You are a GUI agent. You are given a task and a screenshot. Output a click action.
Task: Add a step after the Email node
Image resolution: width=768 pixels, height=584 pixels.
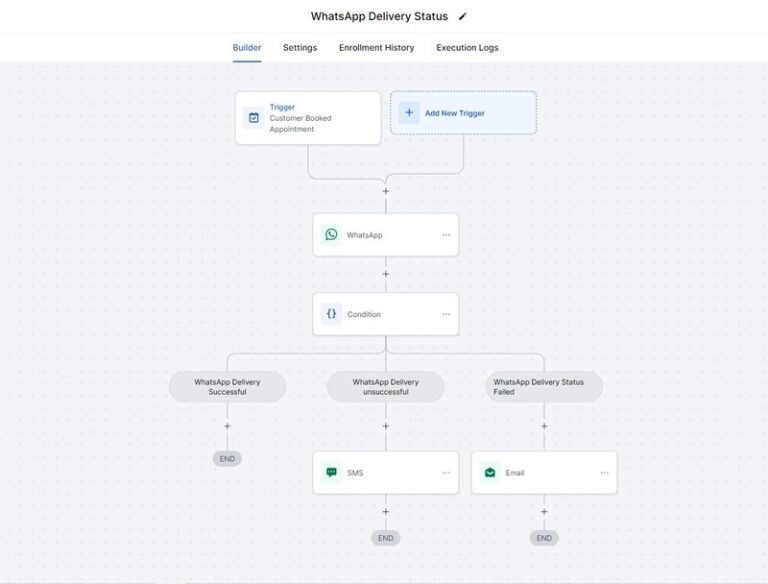tap(544, 511)
